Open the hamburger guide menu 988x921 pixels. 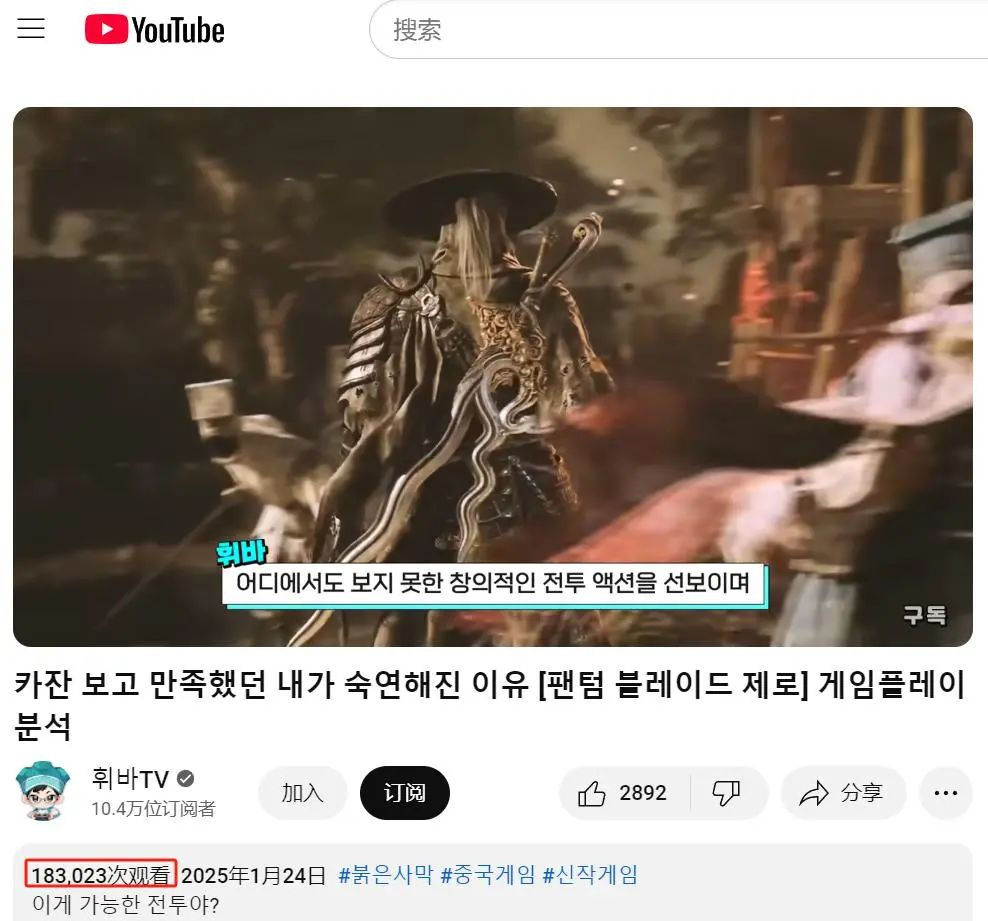[x=31, y=29]
